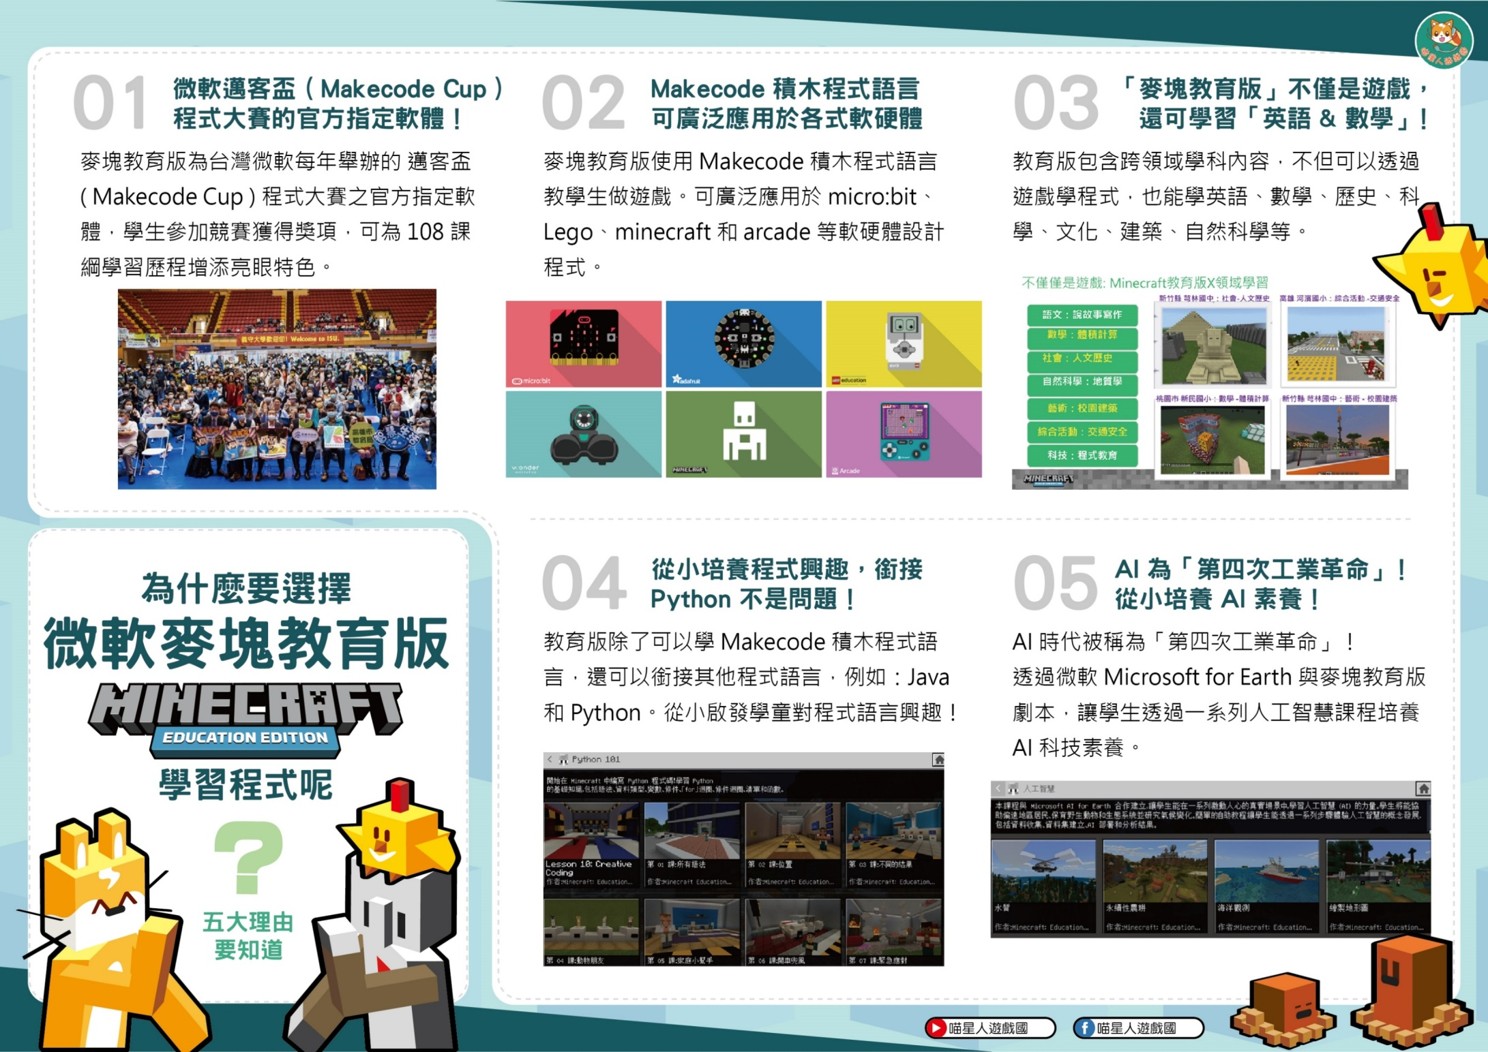Click the large gray number 05
The width and height of the screenshot is (1488, 1052).
[x=1055, y=583]
